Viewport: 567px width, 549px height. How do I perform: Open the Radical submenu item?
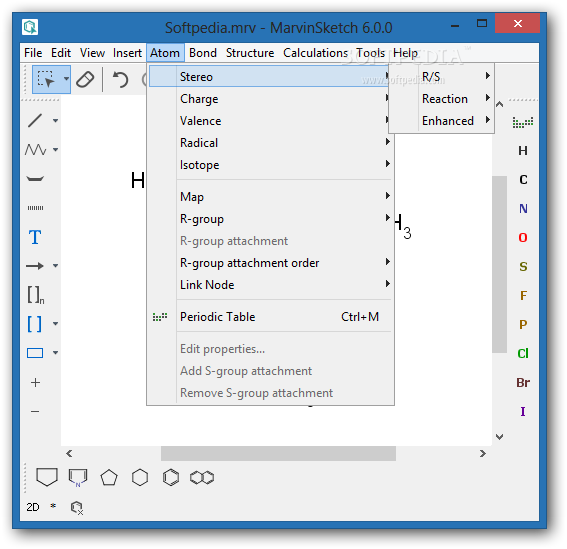tap(270, 143)
